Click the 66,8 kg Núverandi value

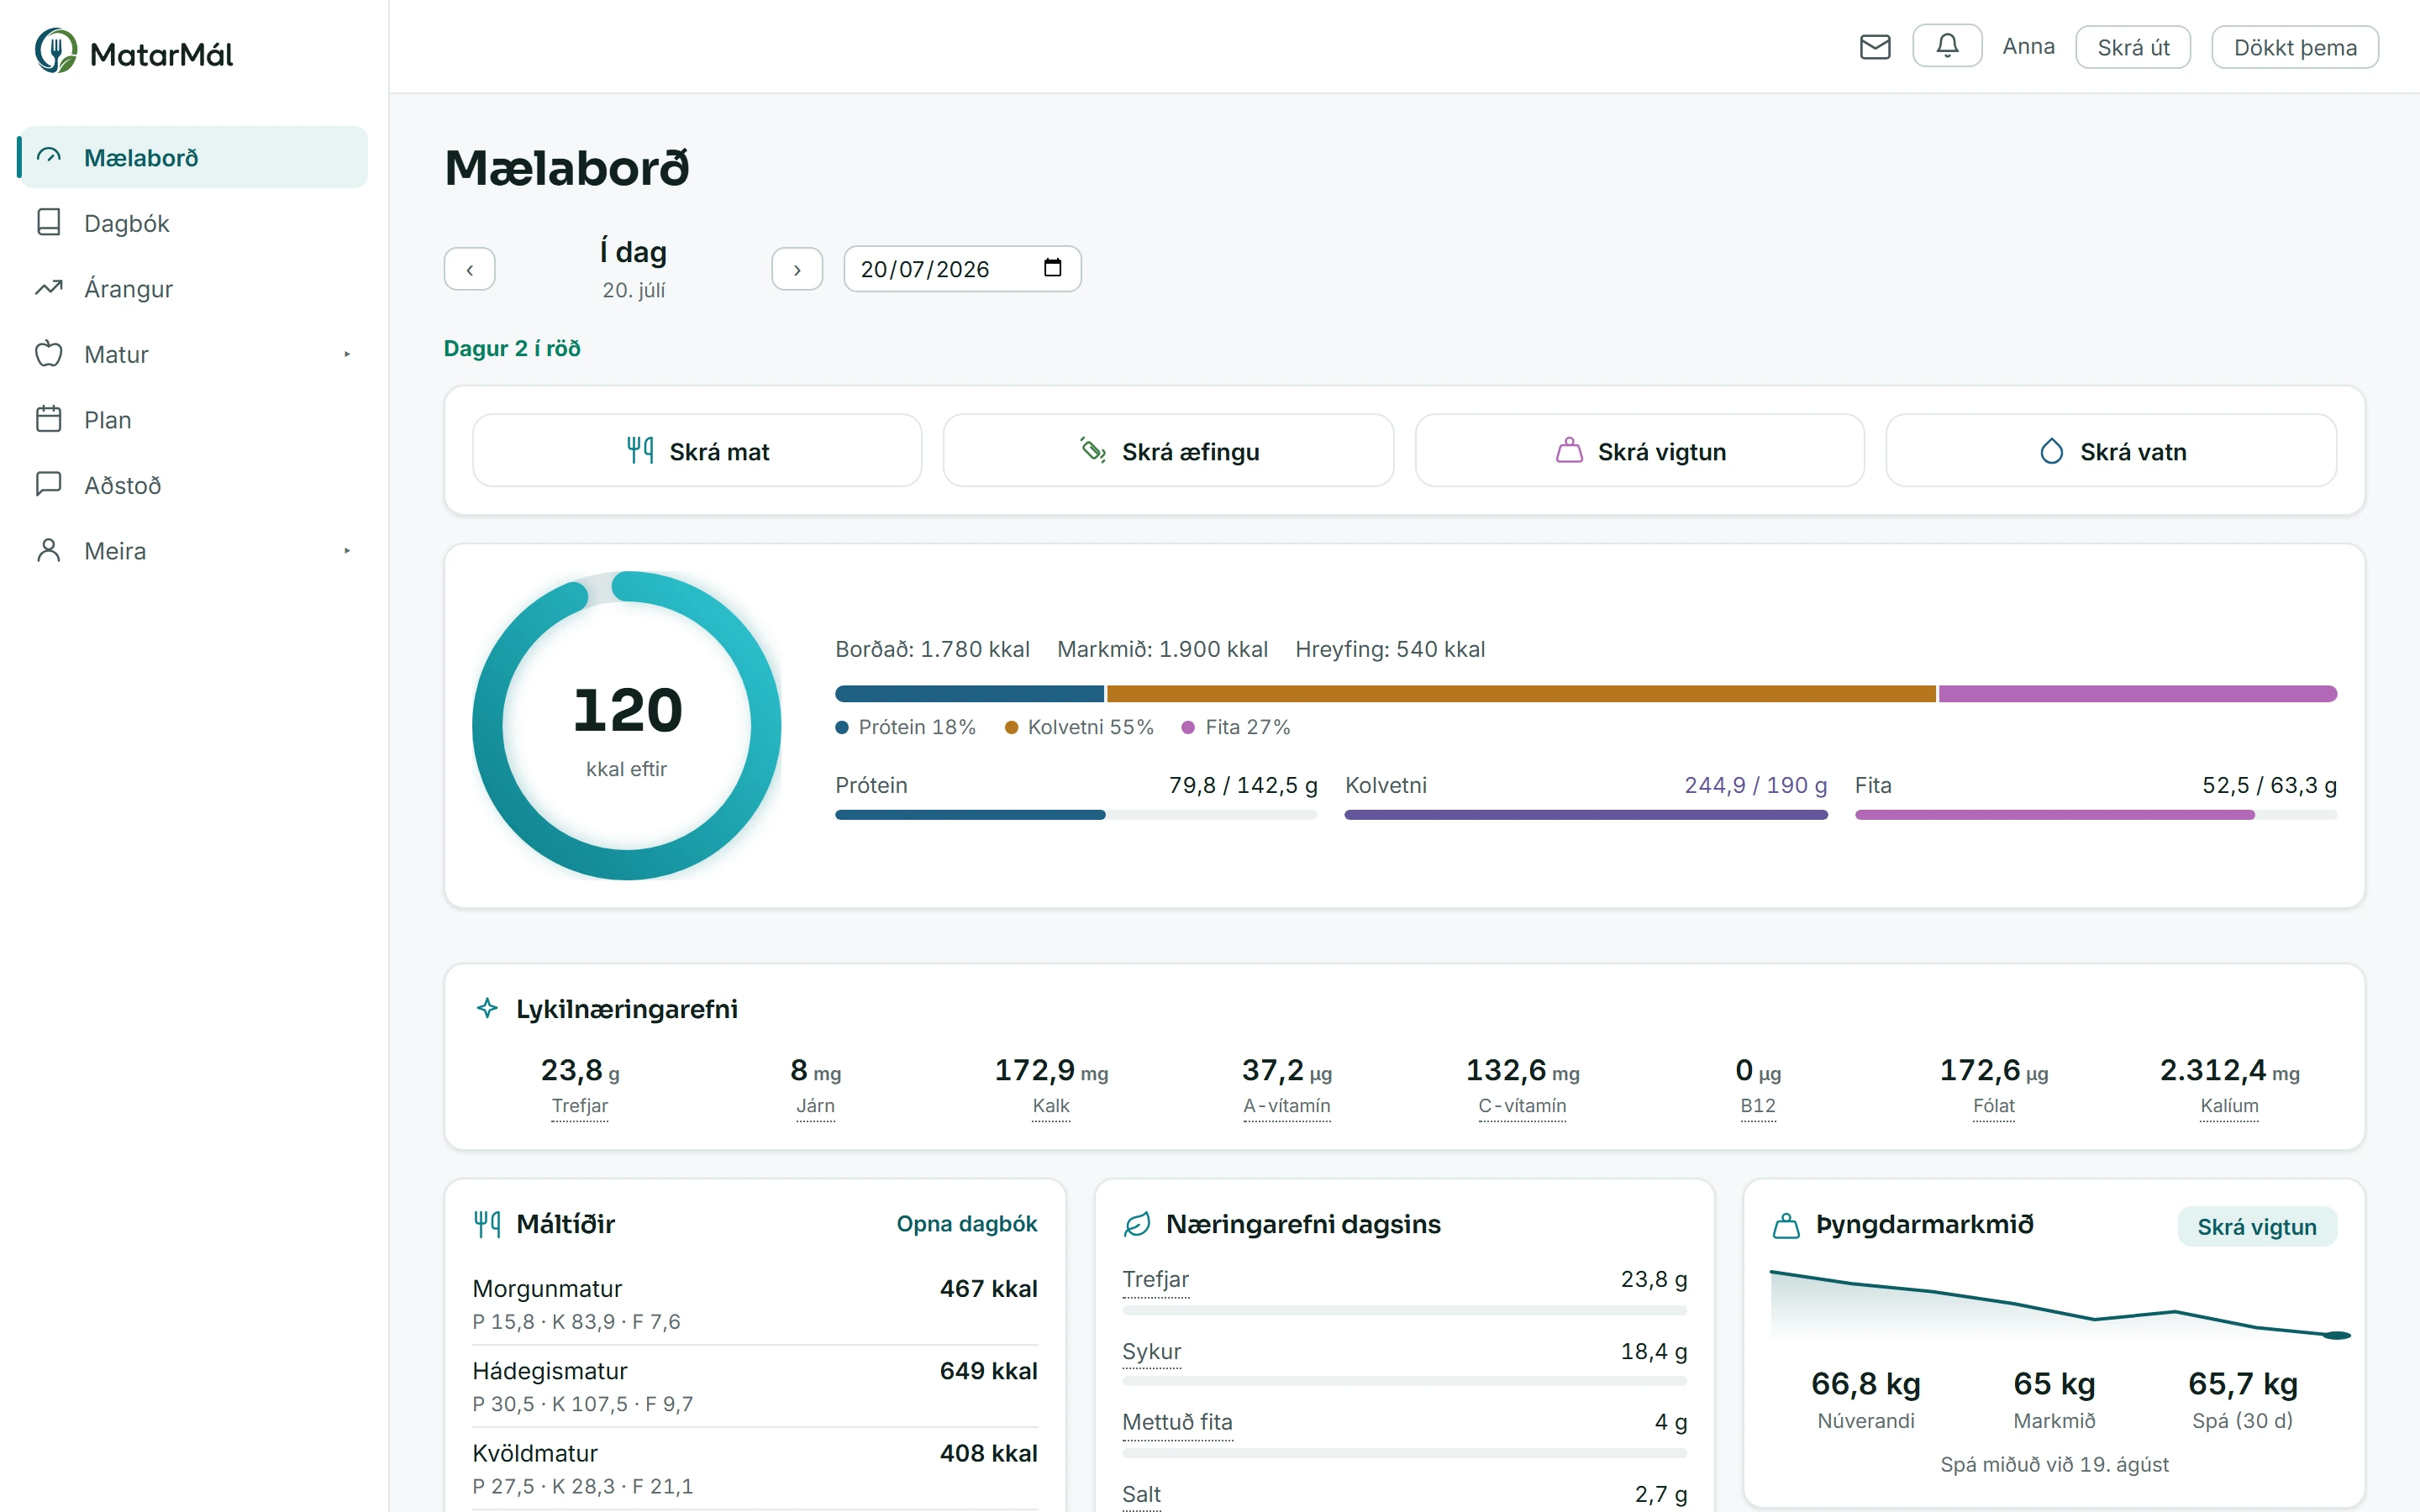[1866, 1384]
